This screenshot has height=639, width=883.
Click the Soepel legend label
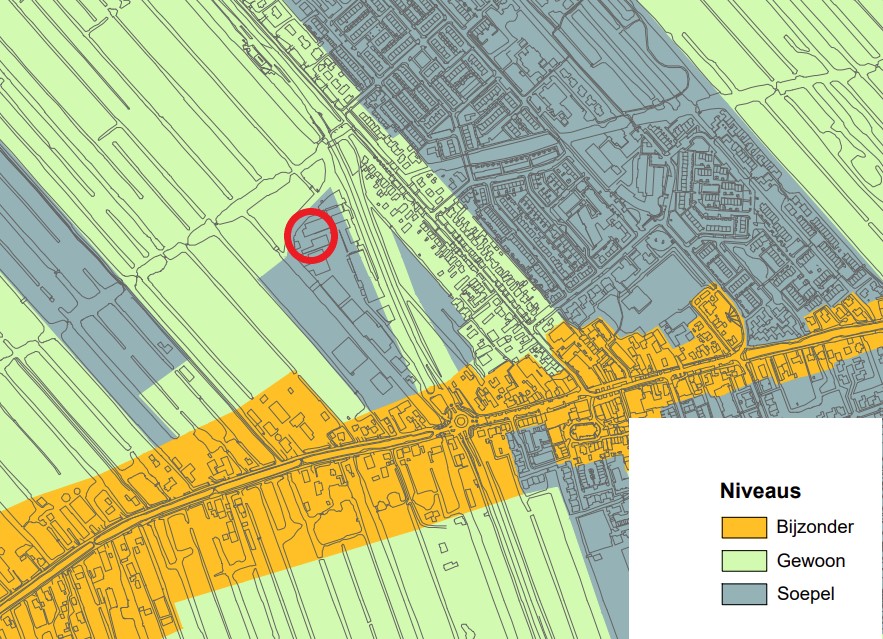(806, 594)
